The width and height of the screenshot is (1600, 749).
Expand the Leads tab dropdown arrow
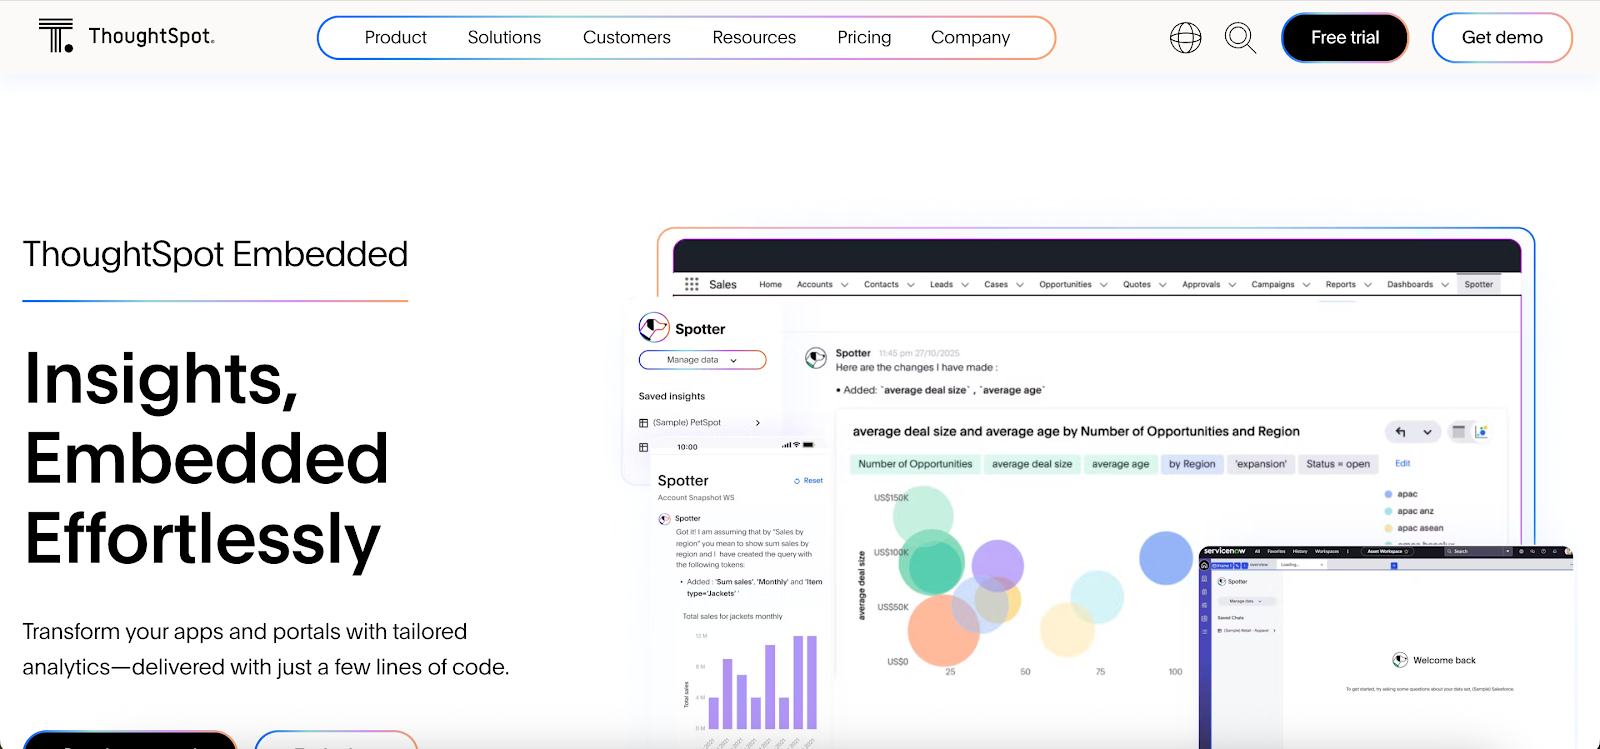(965, 285)
